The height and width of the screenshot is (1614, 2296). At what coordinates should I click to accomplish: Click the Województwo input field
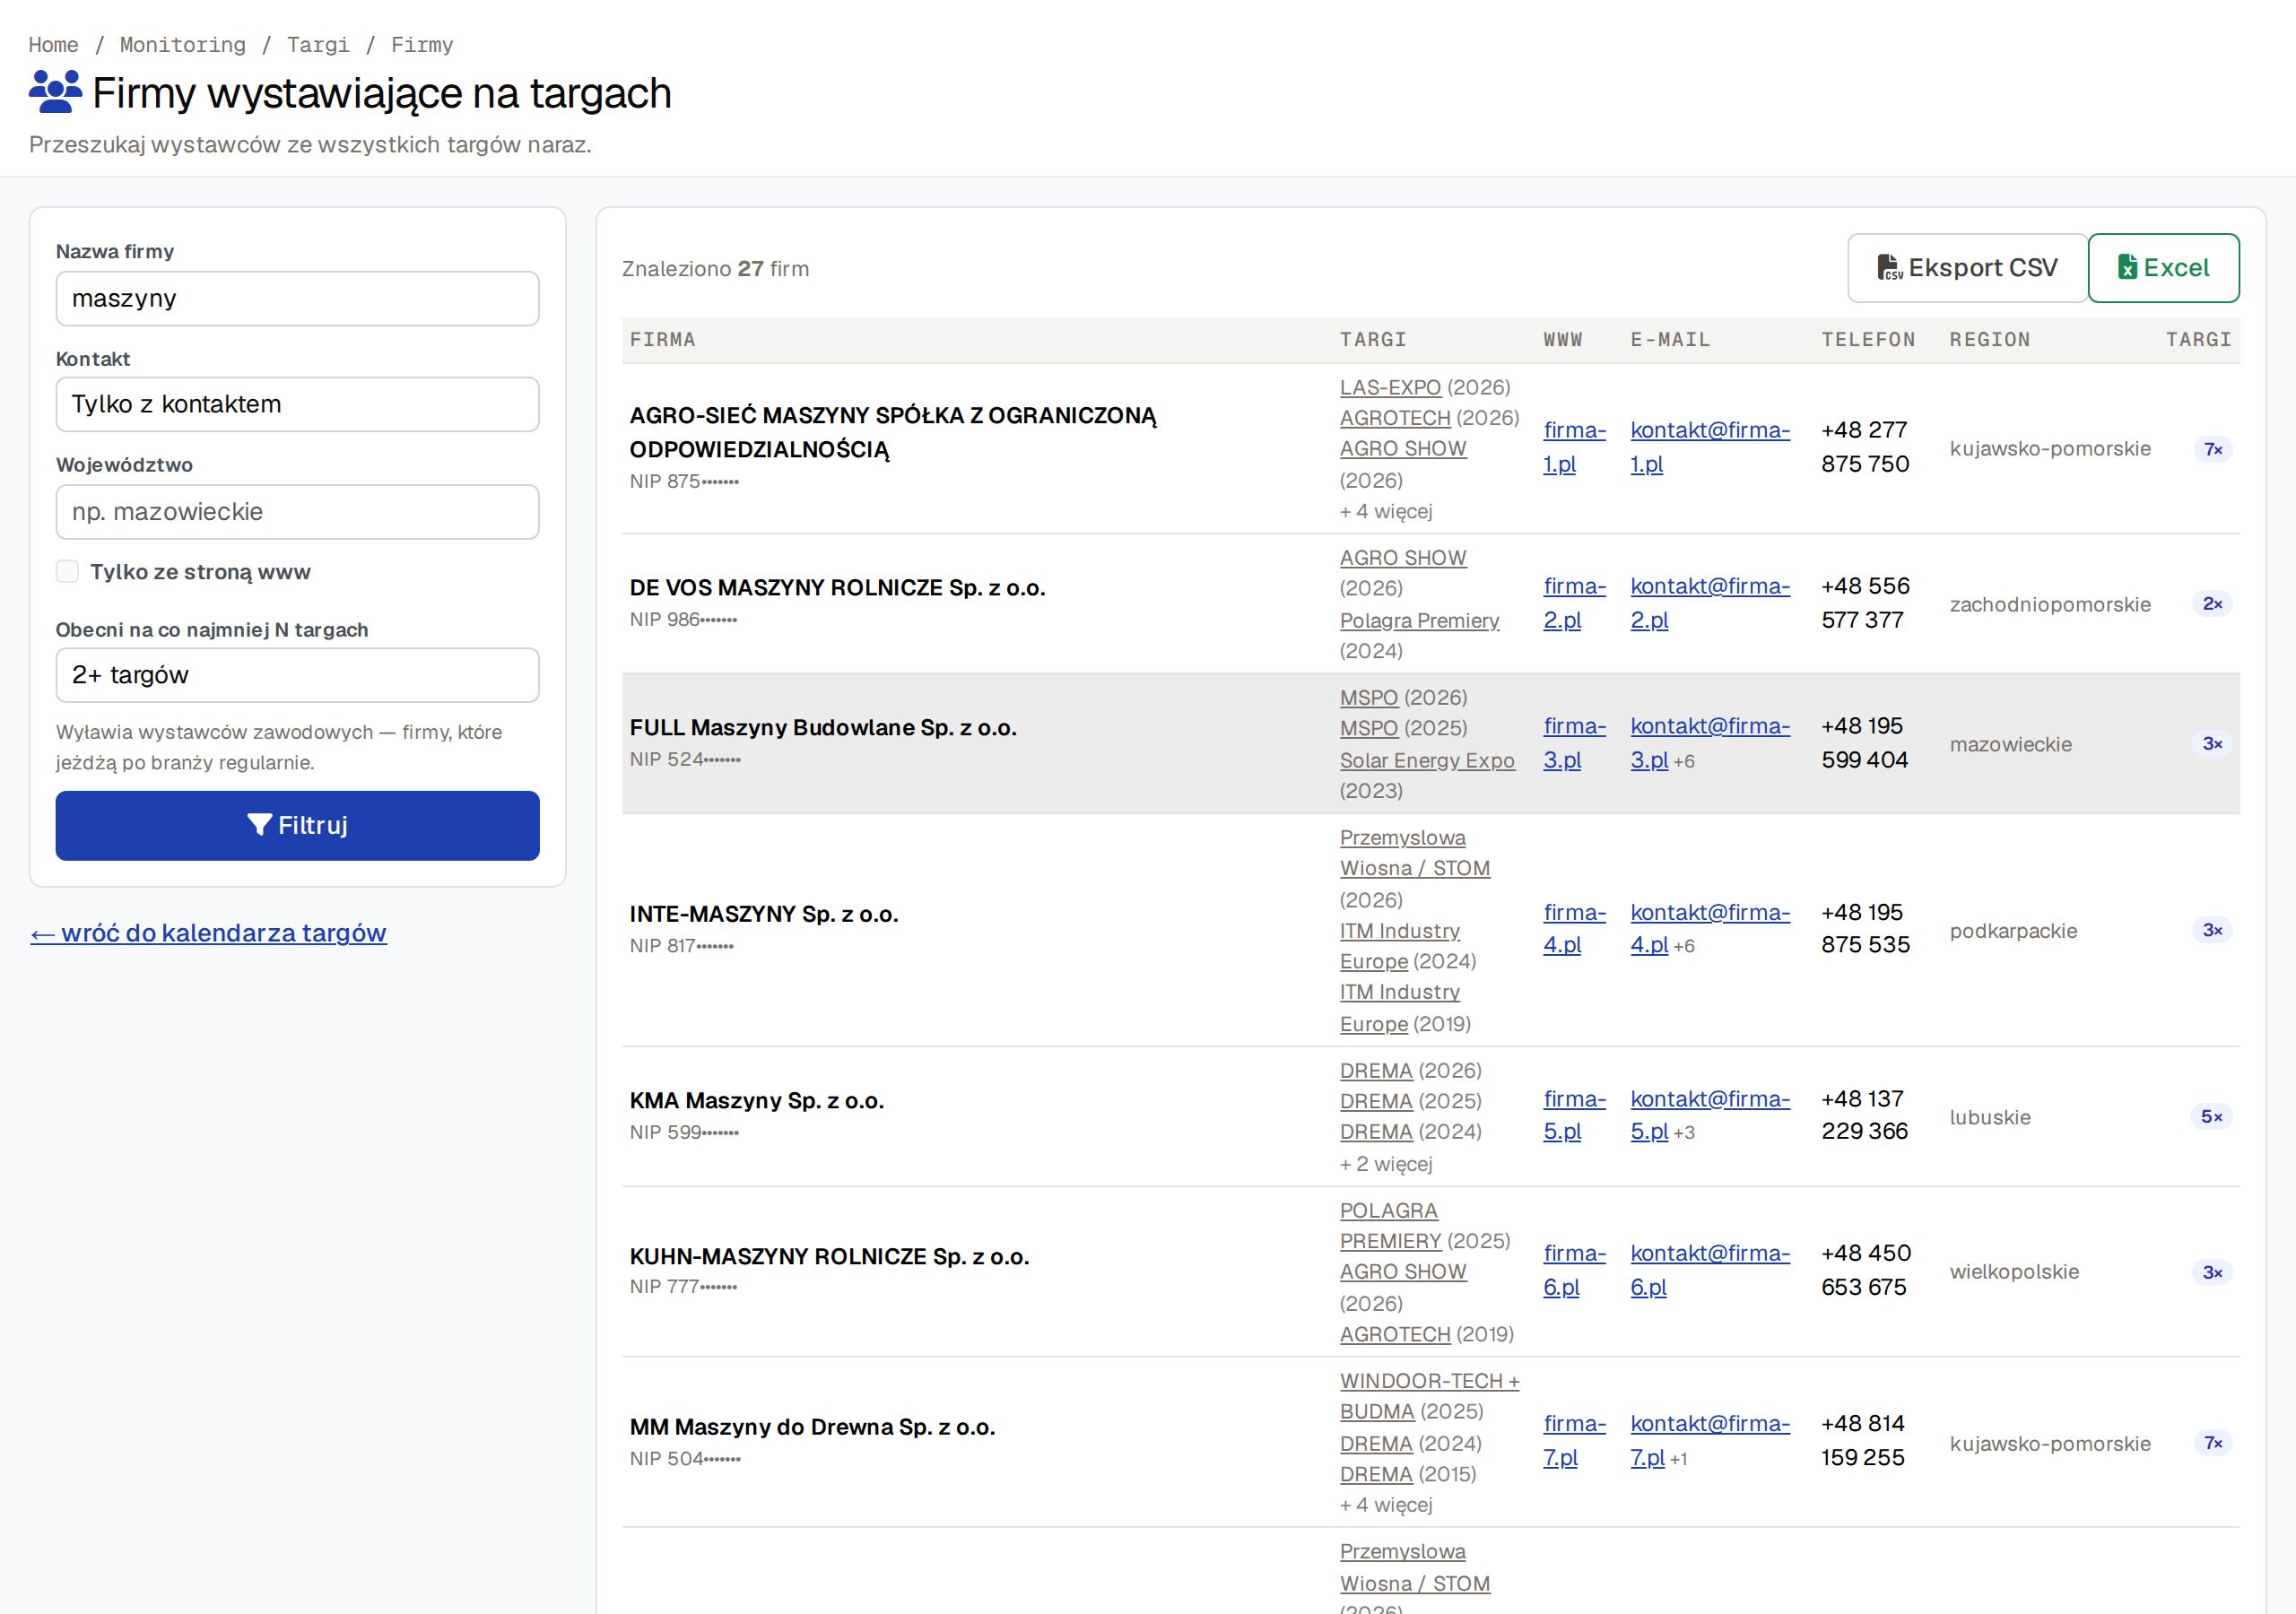(x=297, y=512)
